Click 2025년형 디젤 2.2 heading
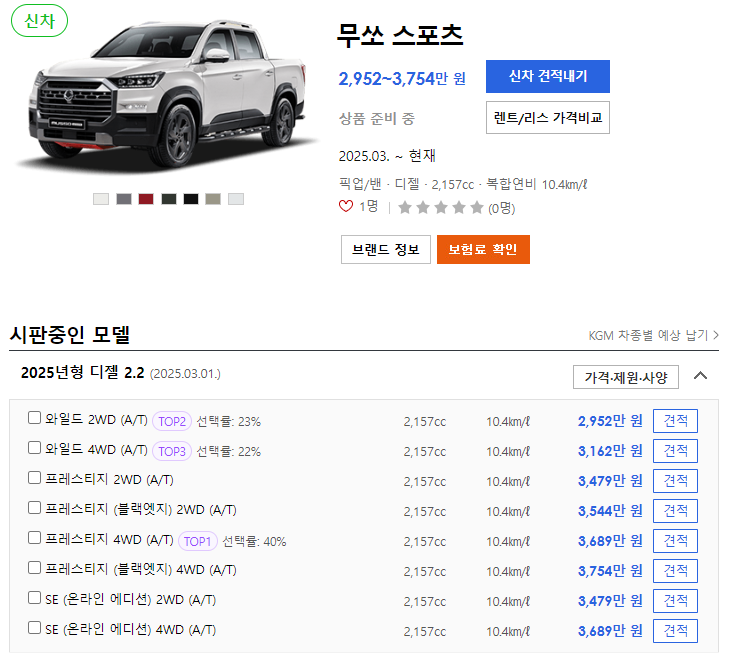 tap(83, 373)
